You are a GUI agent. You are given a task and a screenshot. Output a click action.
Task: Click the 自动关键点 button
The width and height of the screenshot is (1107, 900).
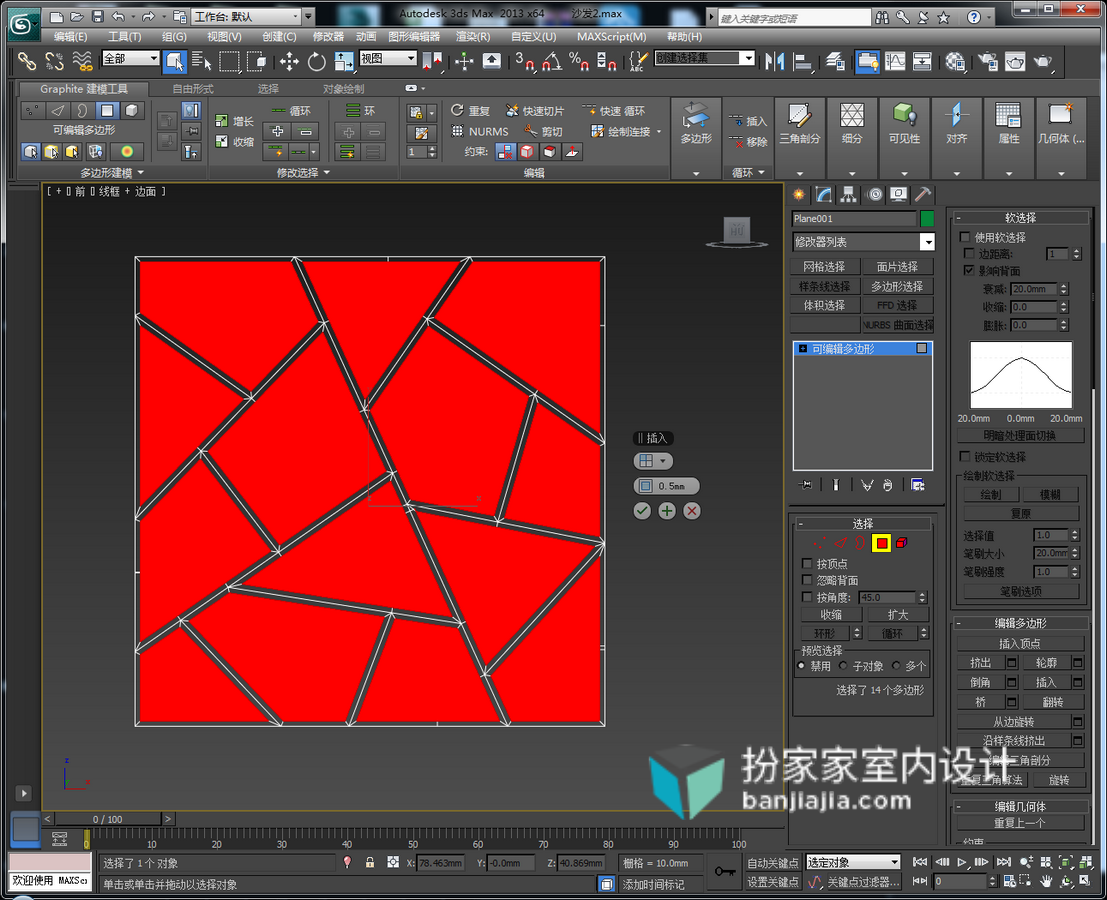[x=773, y=863]
